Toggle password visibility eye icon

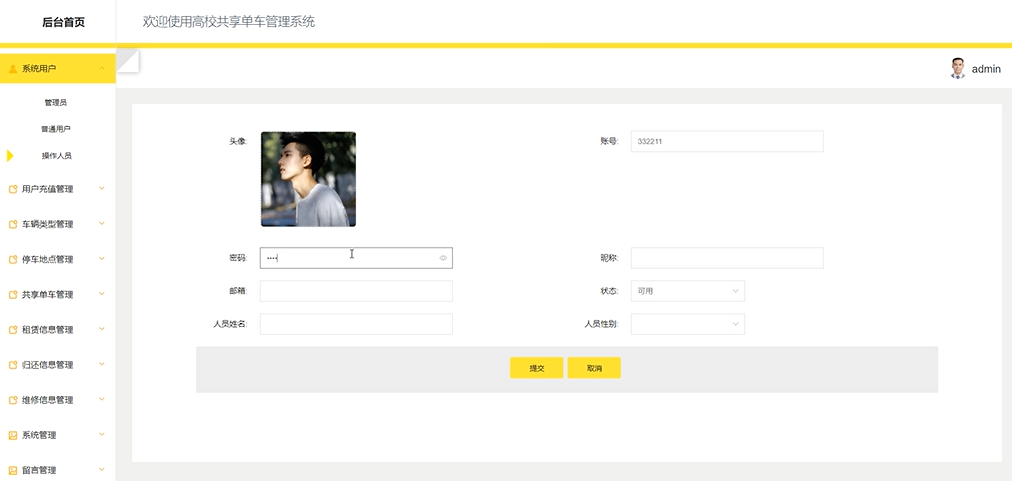443,258
